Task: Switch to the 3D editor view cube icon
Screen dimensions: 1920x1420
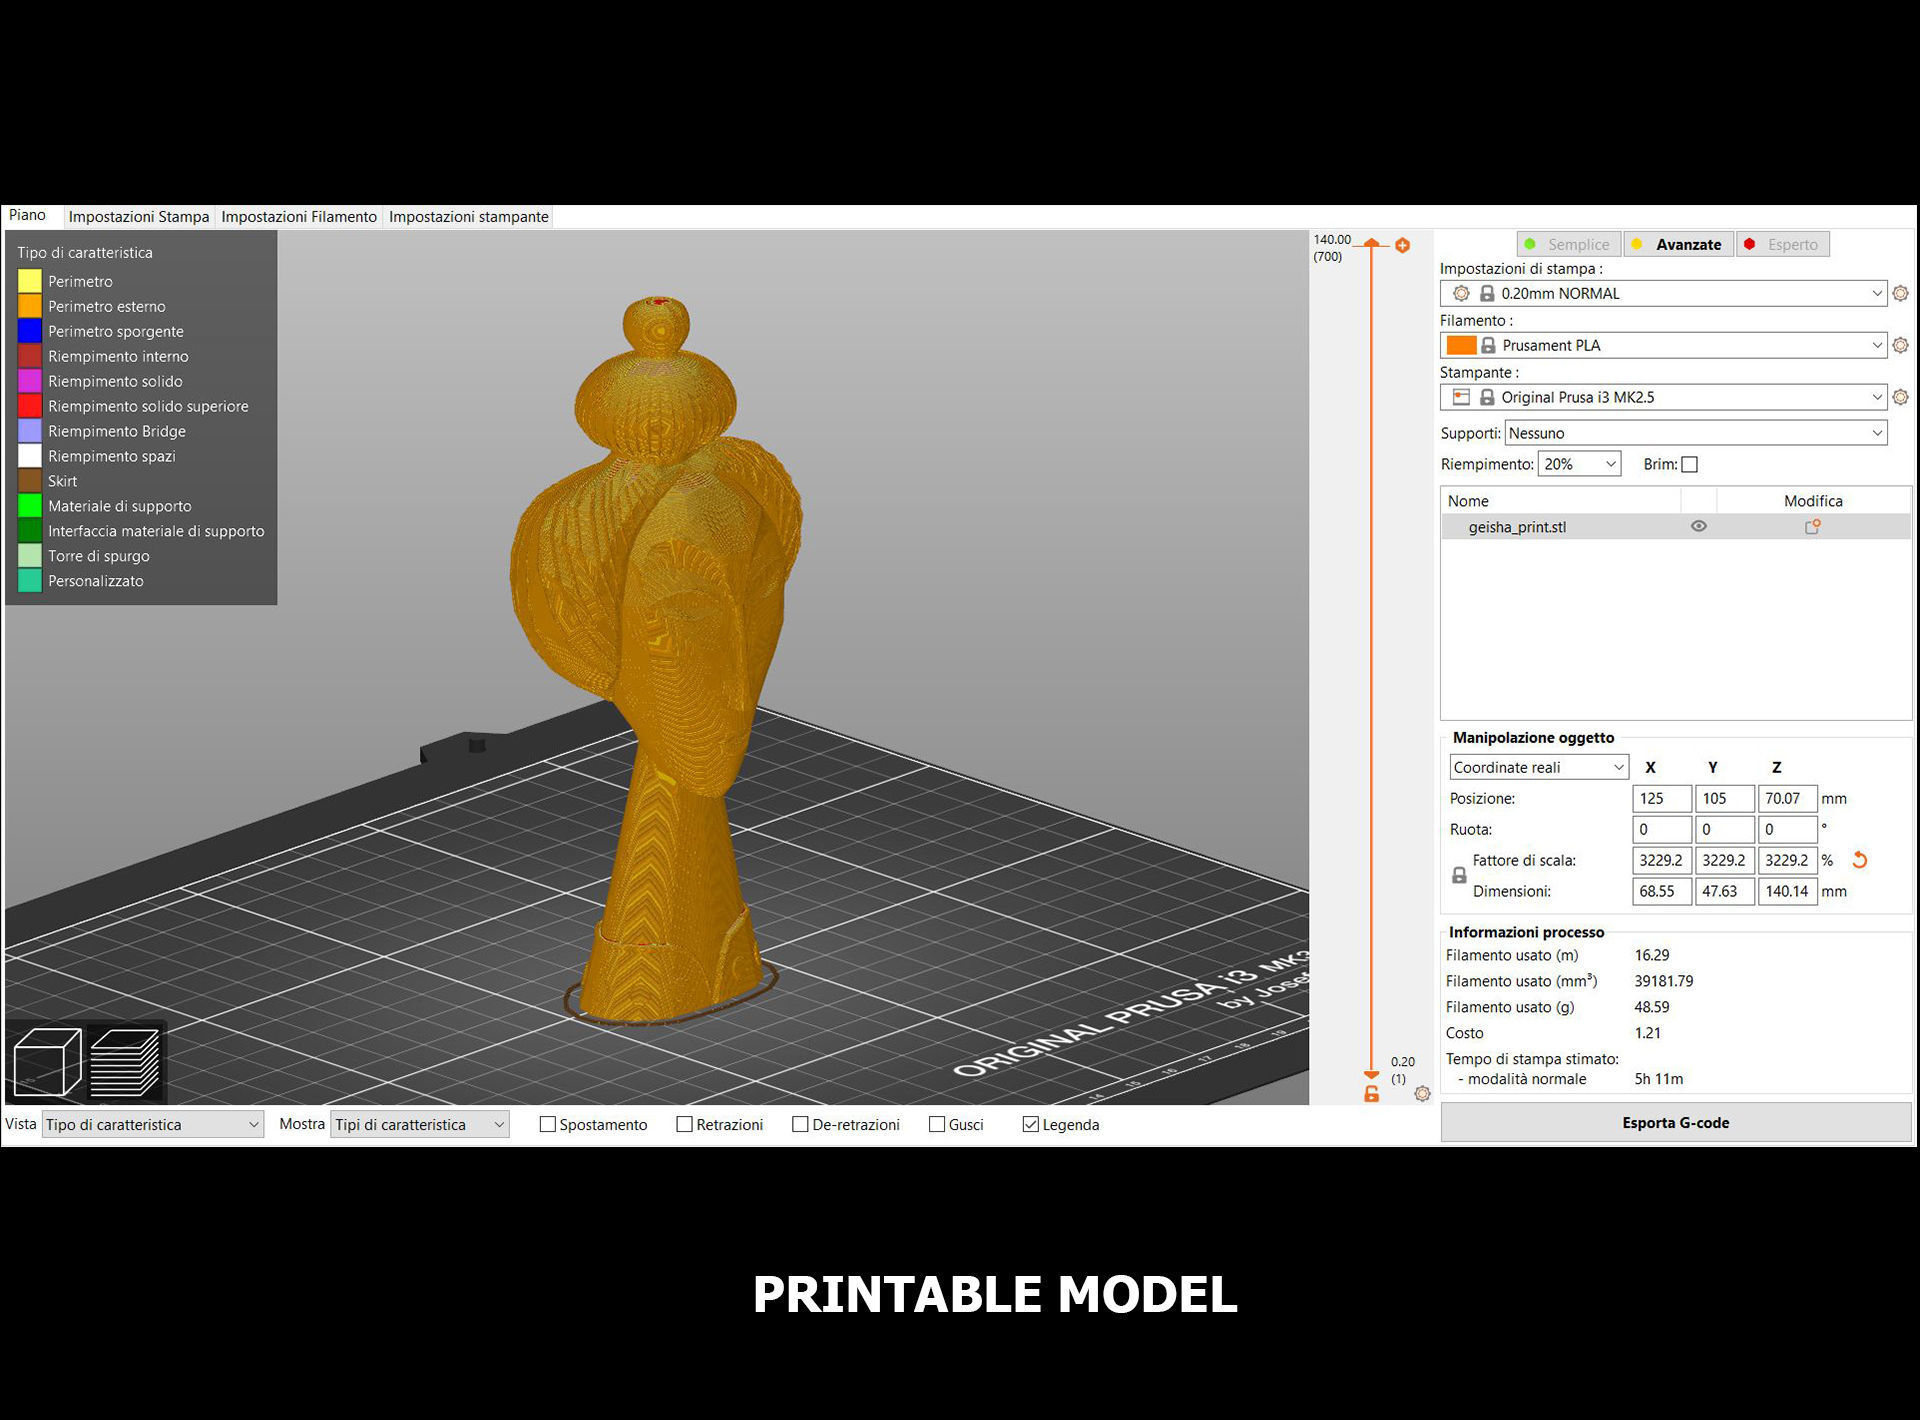Action: pos(47,1062)
